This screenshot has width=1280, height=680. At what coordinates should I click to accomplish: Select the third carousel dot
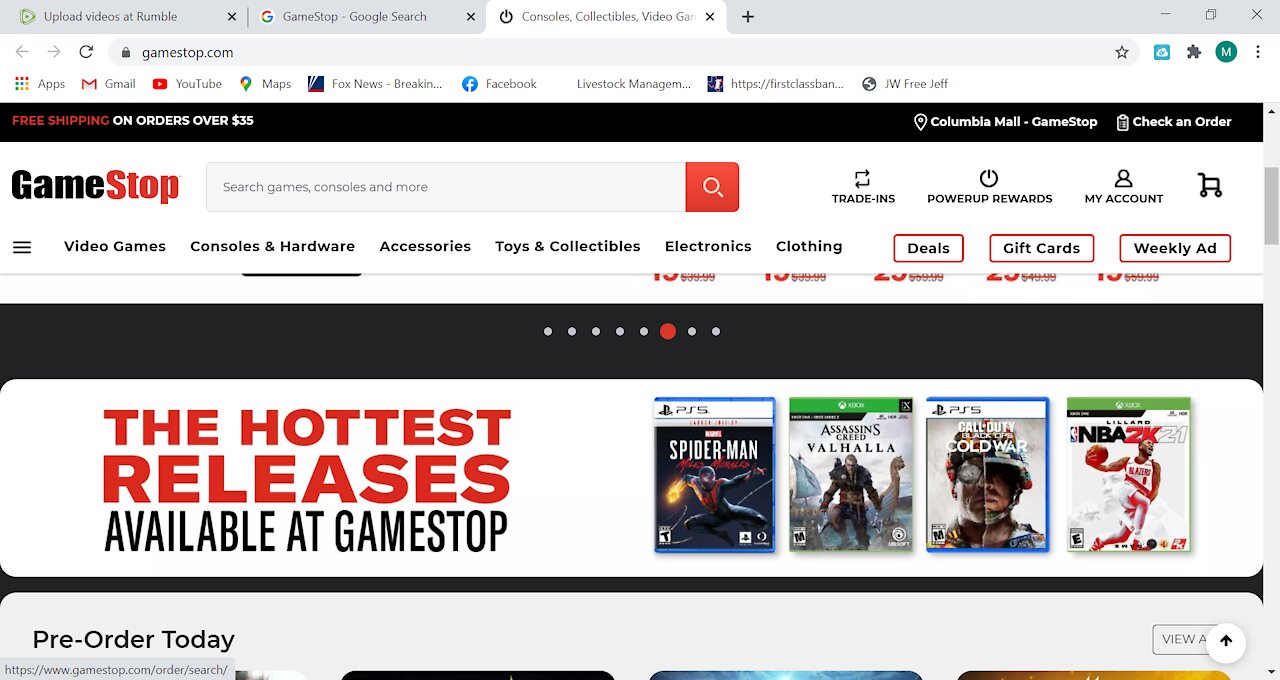596,332
